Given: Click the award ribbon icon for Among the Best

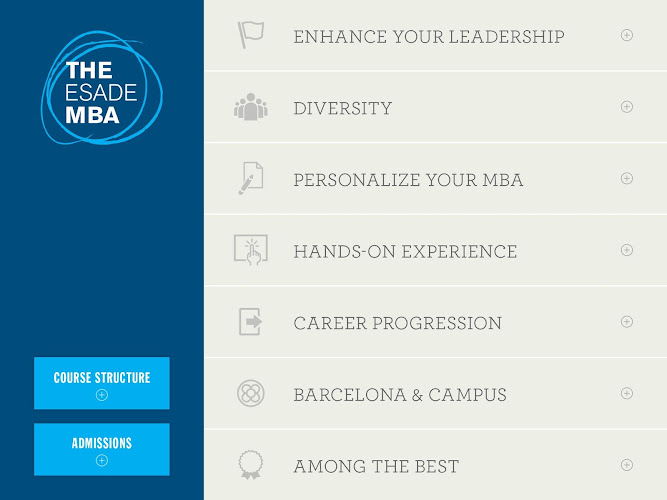Looking at the screenshot, I should (x=250, y=465).
